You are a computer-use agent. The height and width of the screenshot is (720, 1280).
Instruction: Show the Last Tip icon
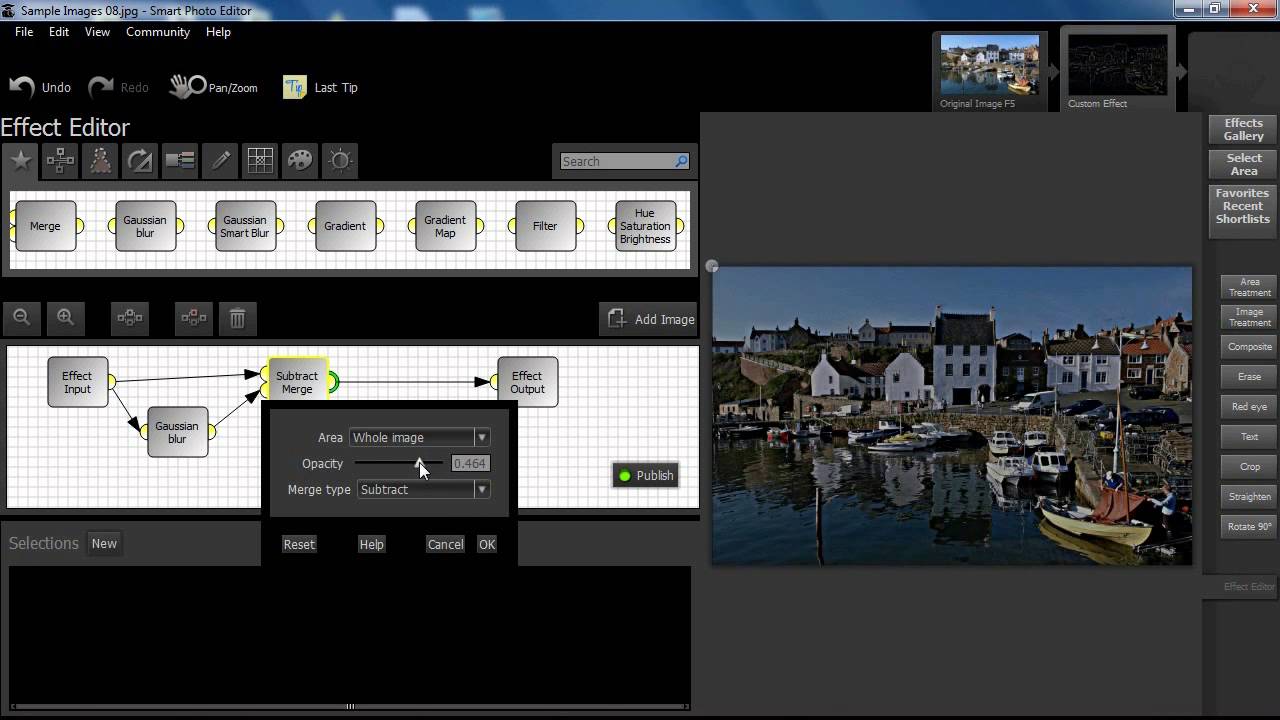(x=294, y=87)
